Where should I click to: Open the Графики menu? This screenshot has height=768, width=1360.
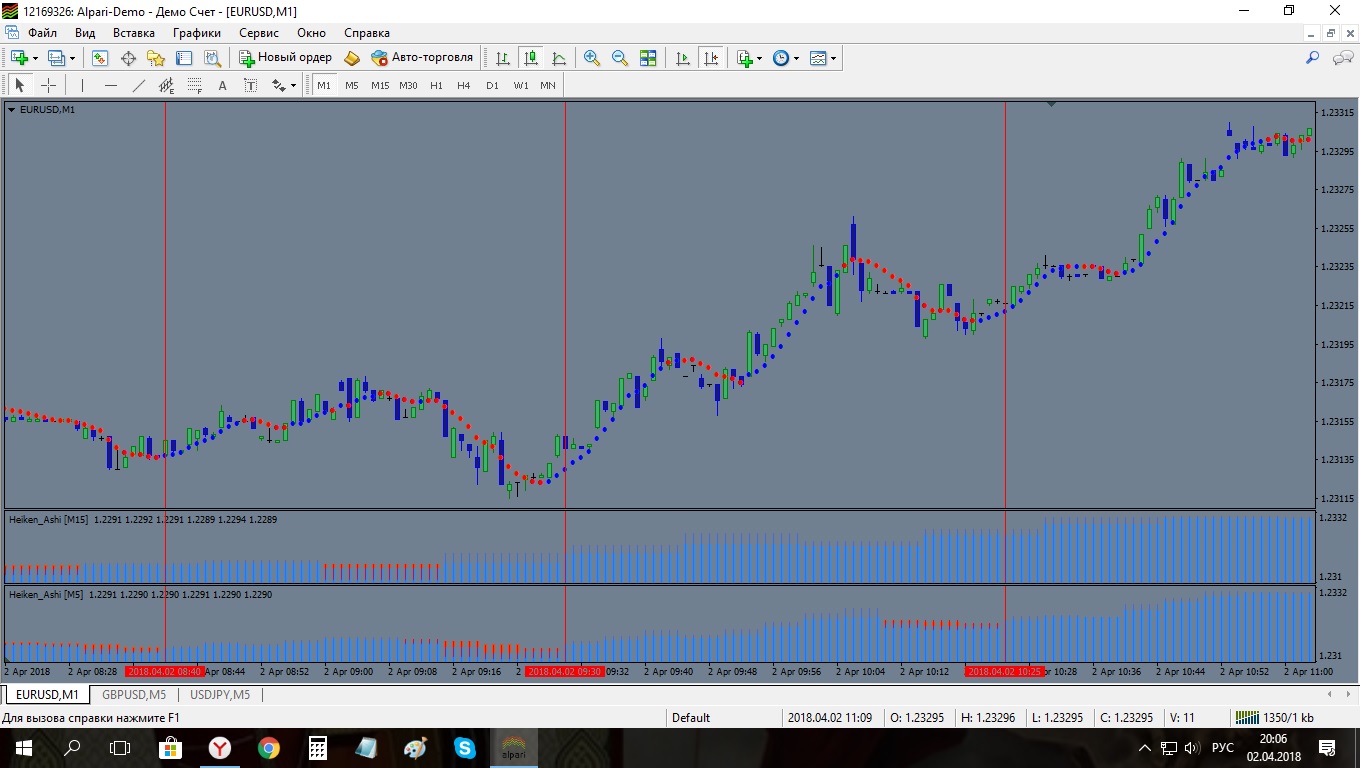click(x=197, y=33)
